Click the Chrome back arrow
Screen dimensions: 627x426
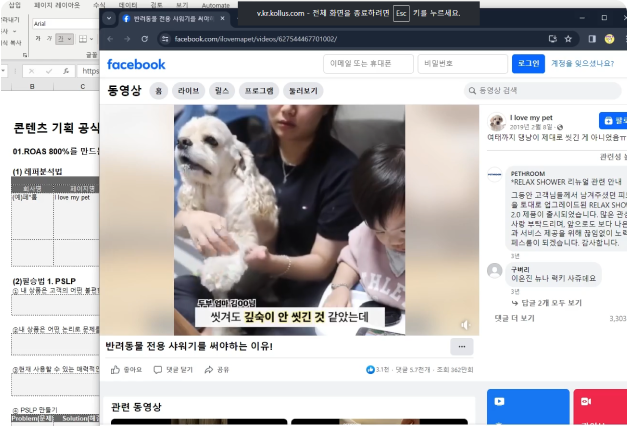(x=110, y=39)
